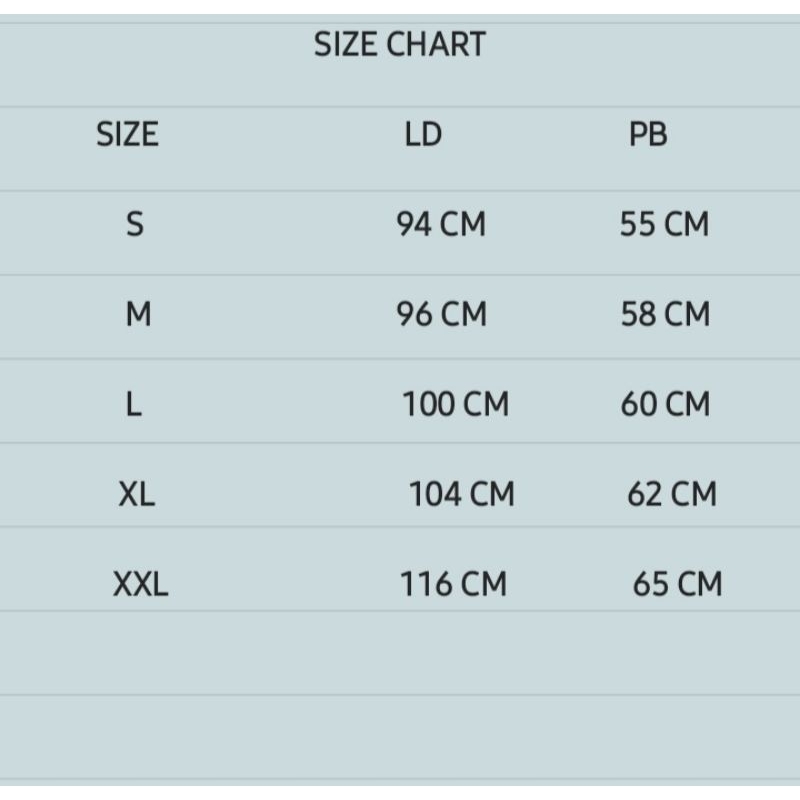Select the 62 CM cell
Image resolution: width=800 pixels, height=800 pixels.
[x=672, y=494]
